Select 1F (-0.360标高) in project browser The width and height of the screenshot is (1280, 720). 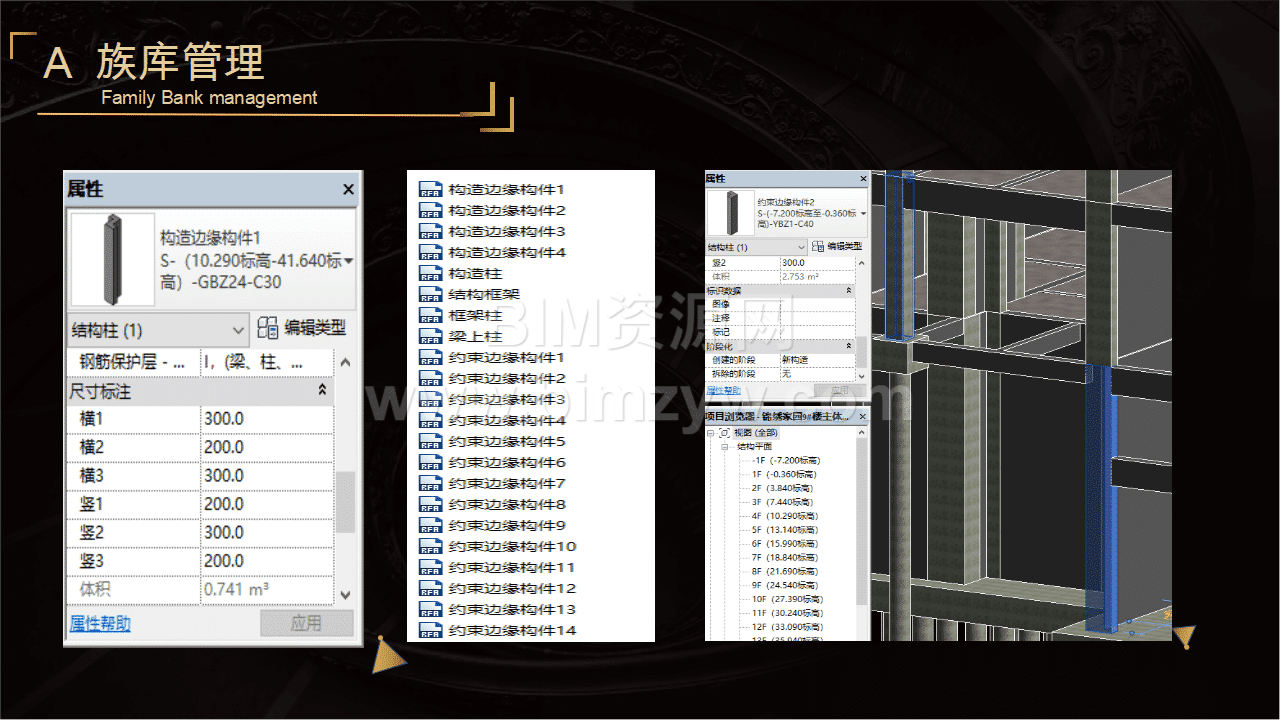coord(783,474)
